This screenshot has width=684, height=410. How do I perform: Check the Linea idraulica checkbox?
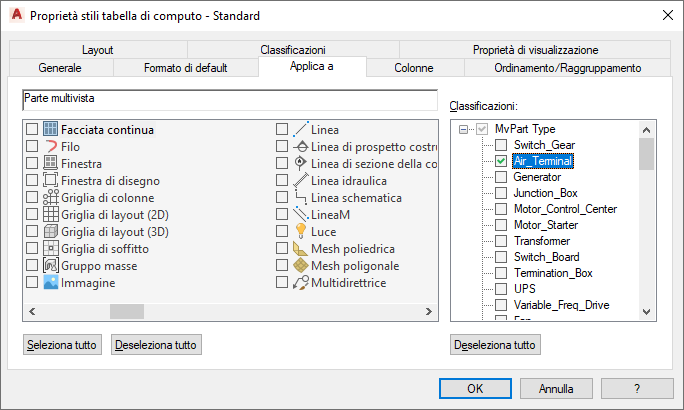(x=282, y=180)
